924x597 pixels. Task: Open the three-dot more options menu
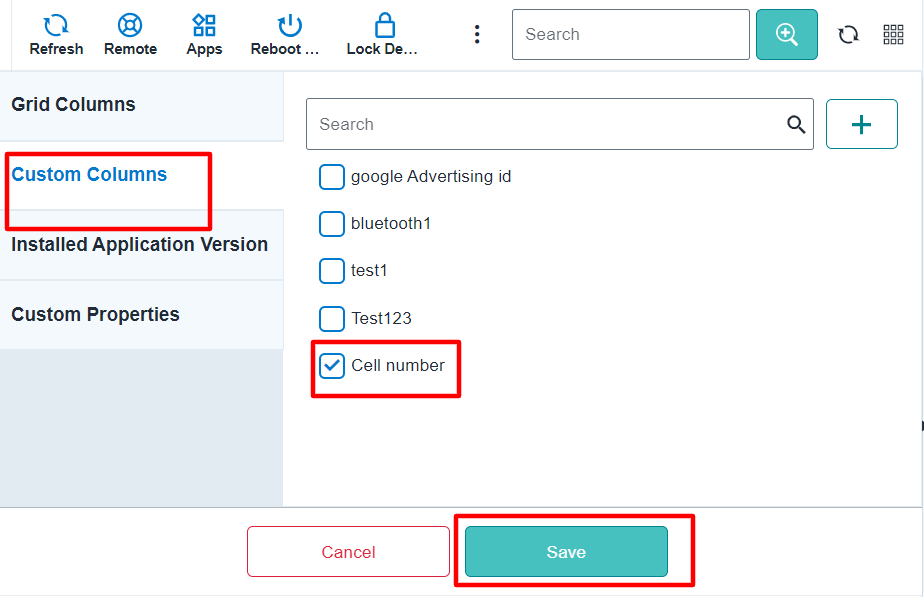click(477, 34)
